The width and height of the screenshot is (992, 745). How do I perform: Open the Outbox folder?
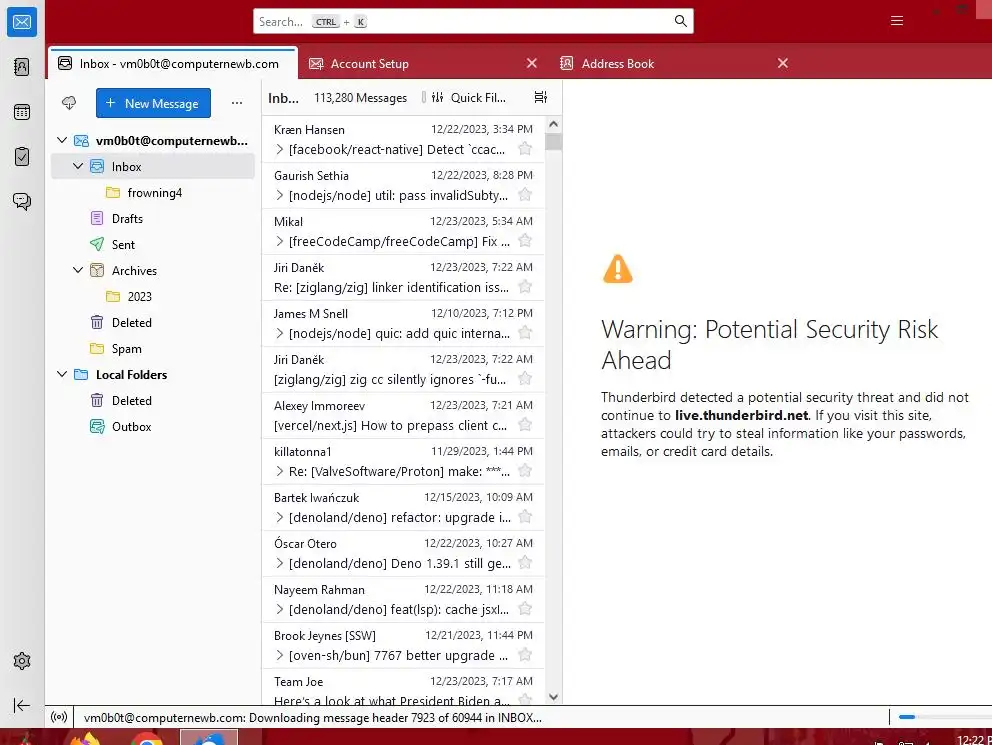(x=152, y=427)
